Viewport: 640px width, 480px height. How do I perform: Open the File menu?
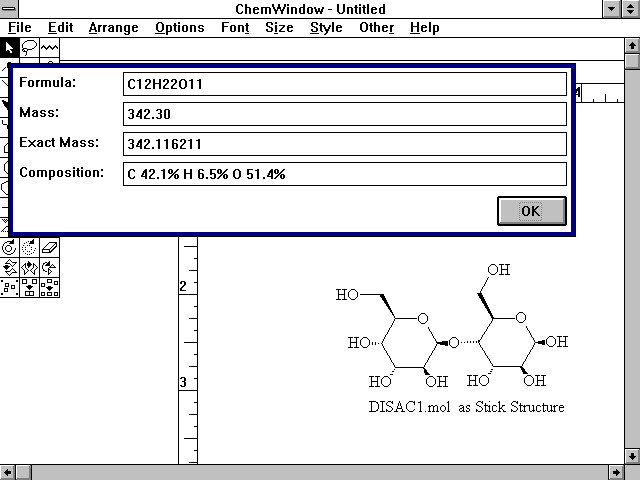pyautogui.click(x=20, y=28)
